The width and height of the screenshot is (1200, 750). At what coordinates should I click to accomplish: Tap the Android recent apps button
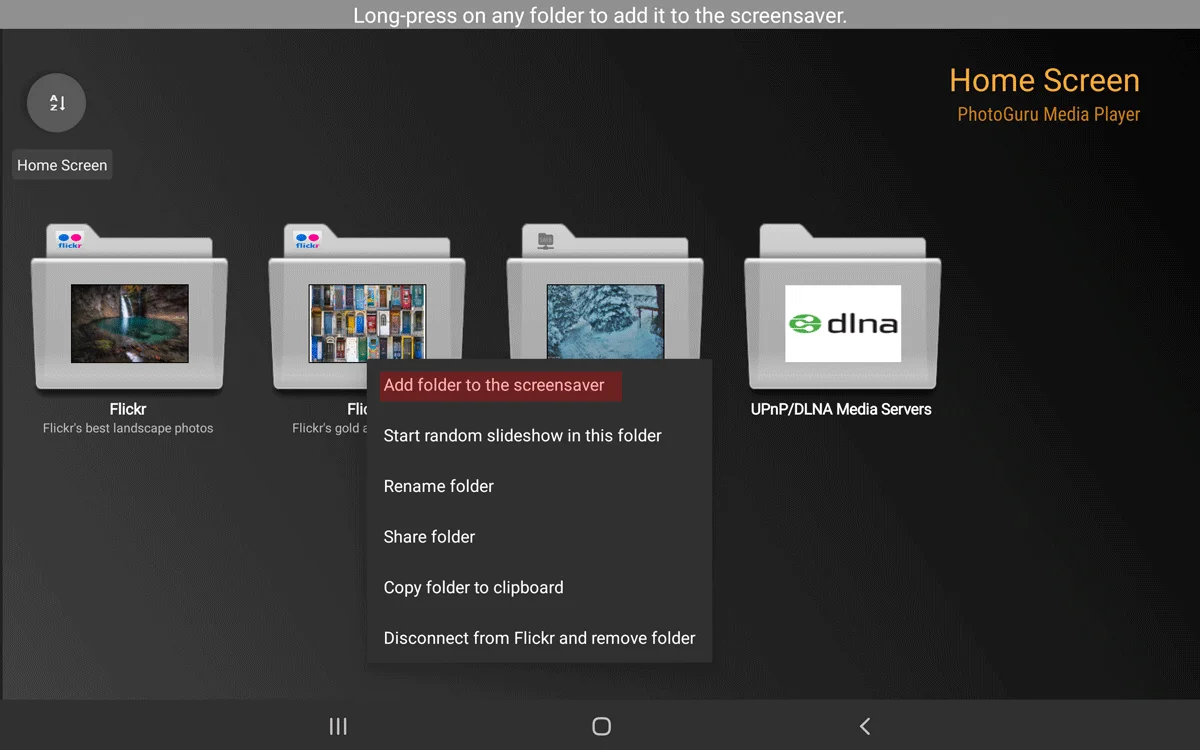tap(338, 727)
